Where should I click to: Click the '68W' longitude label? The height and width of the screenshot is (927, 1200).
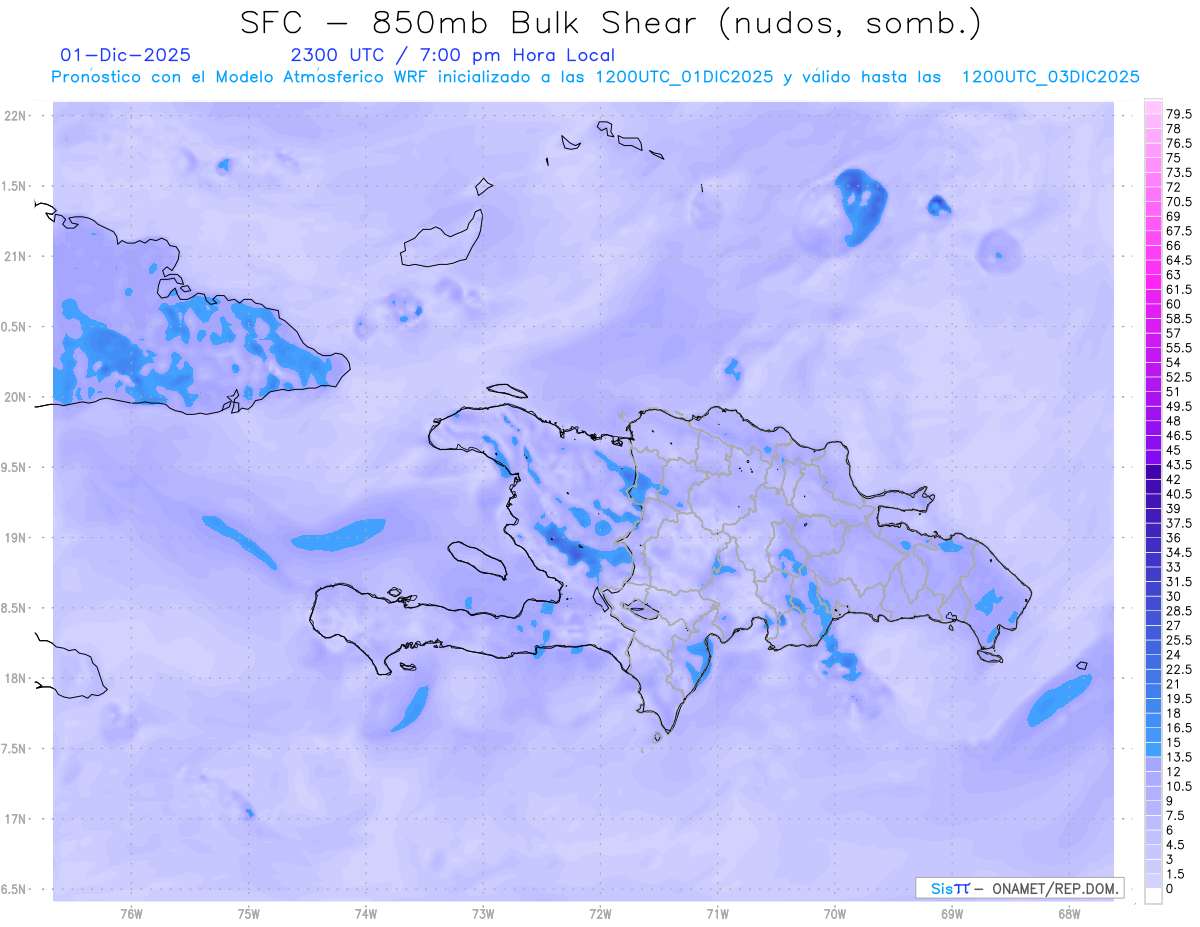coord(1069,914)
